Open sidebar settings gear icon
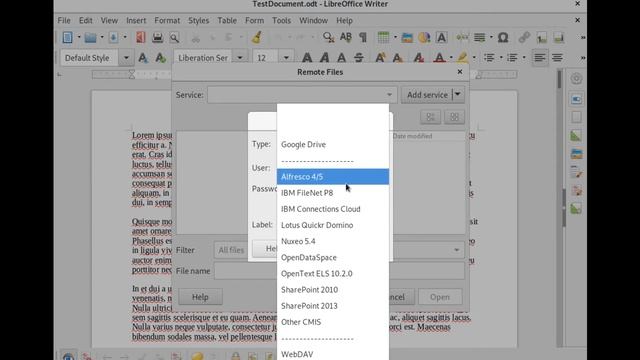Viewport: 640px width, 360px height. (576, 78)
